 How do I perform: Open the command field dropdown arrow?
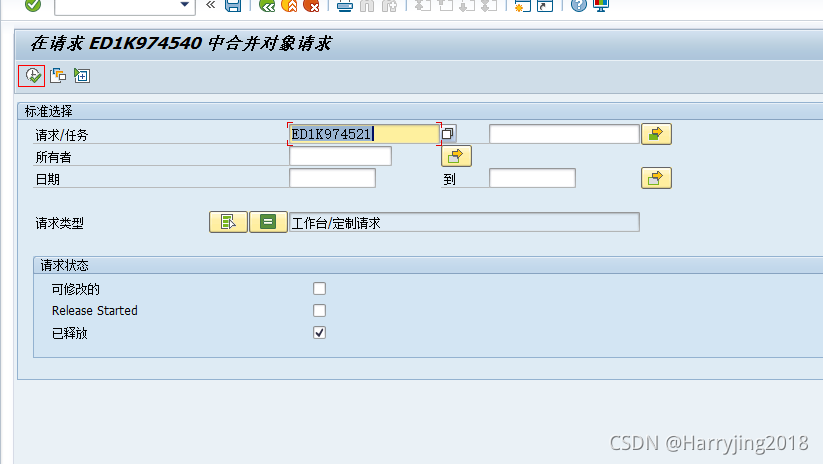tap(184, 5)
